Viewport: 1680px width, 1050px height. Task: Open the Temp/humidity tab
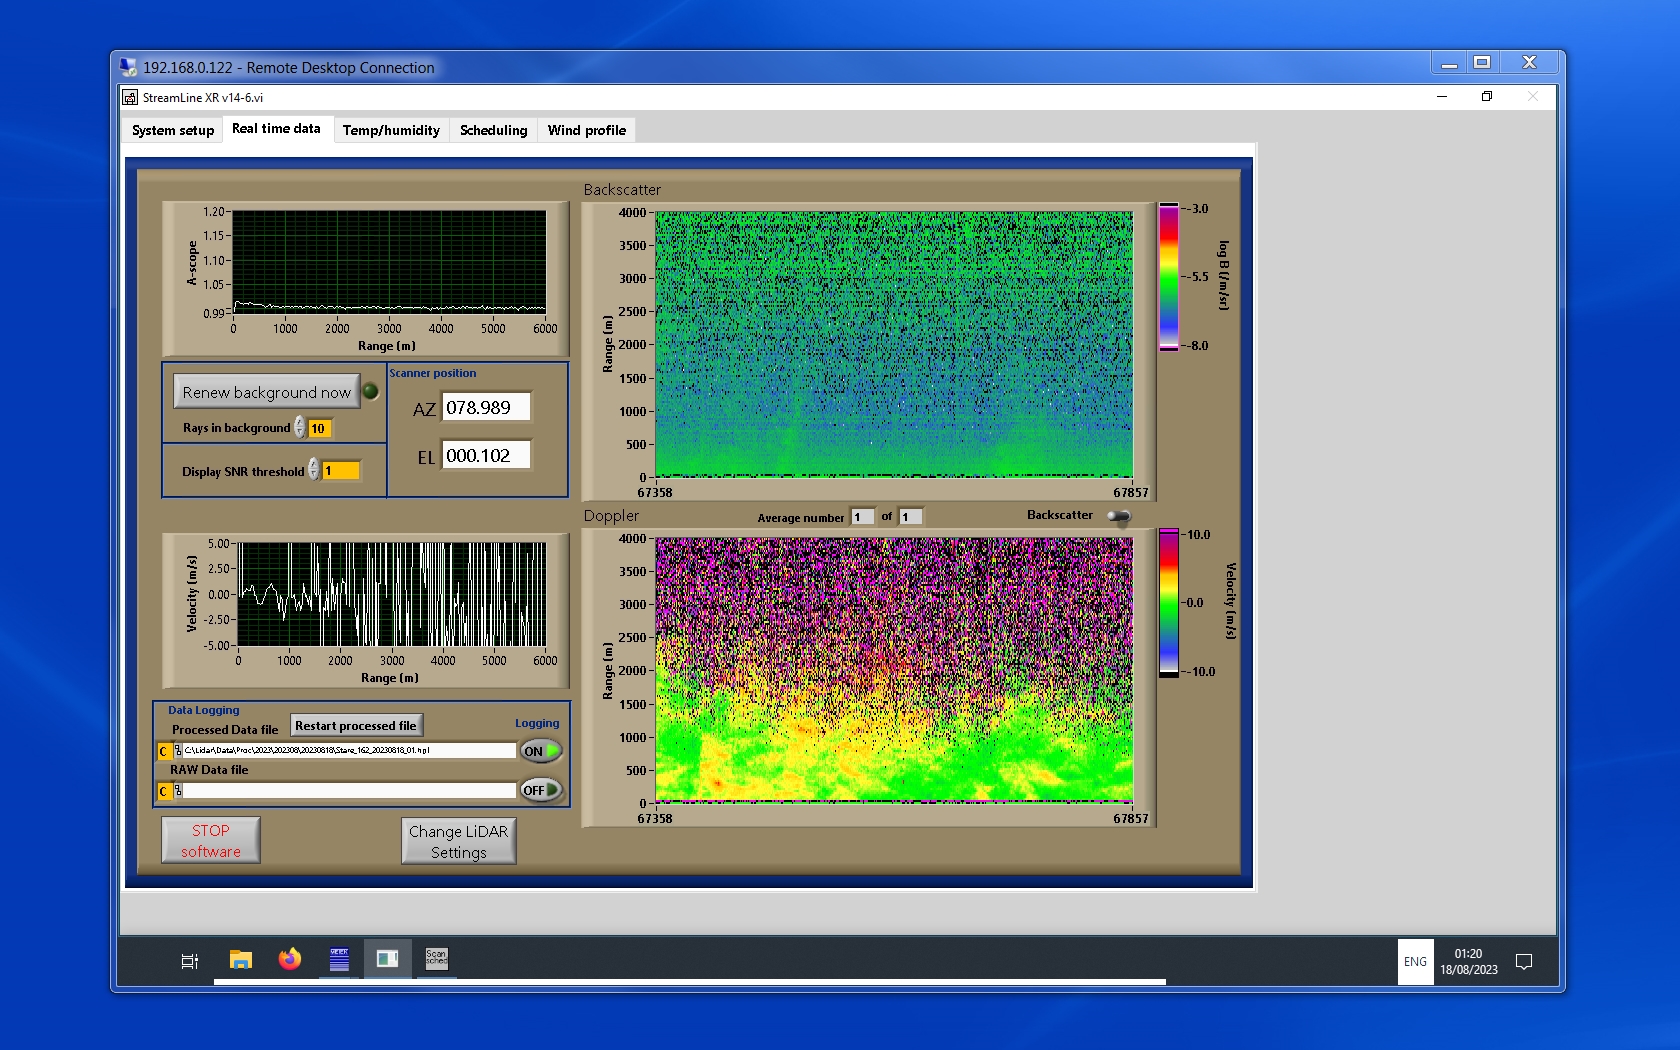[391, 130]
